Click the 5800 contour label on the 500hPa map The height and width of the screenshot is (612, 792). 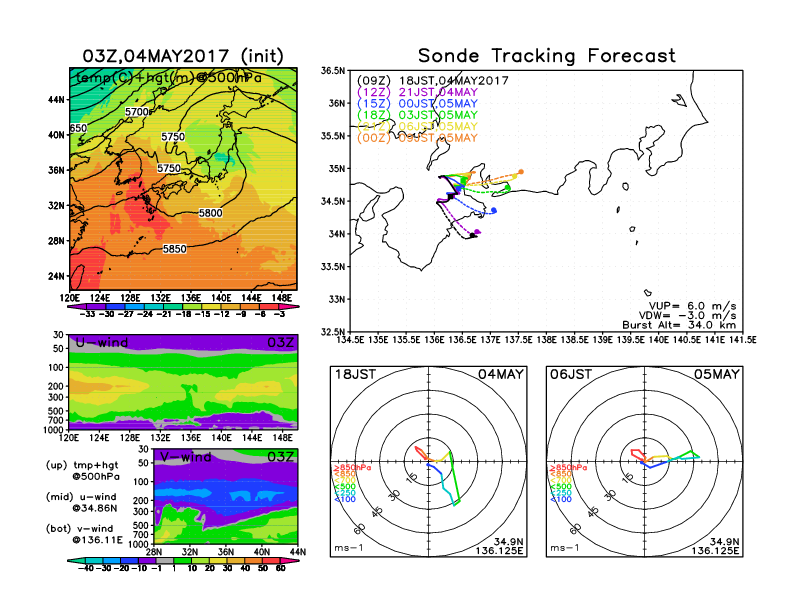tap(210, 213)
